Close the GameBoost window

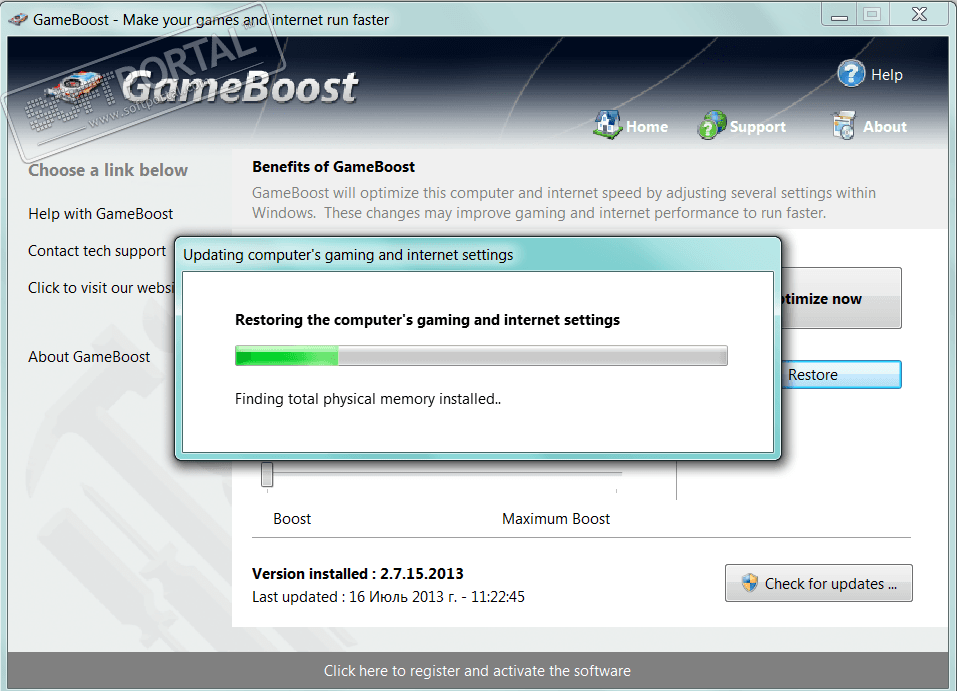click(x=919, y=15)
